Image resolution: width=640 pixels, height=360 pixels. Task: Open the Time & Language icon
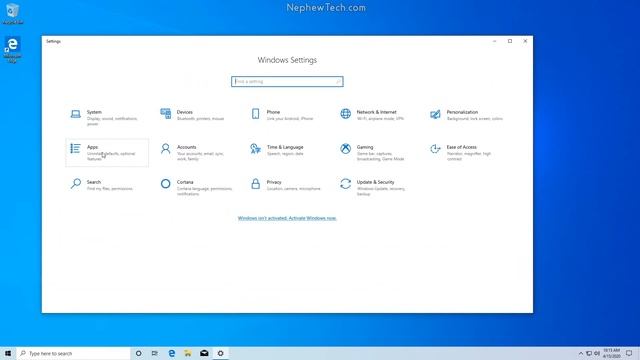point(256,149)
